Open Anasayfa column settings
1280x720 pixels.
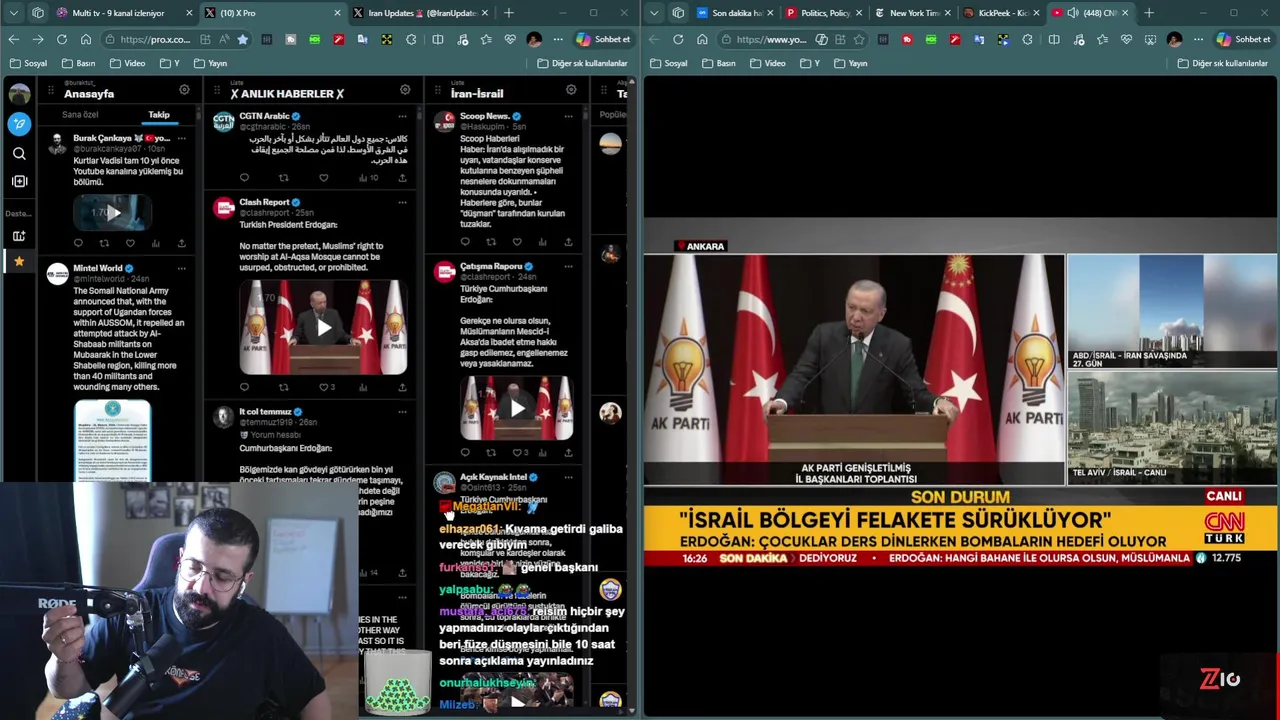coord(184,90)
